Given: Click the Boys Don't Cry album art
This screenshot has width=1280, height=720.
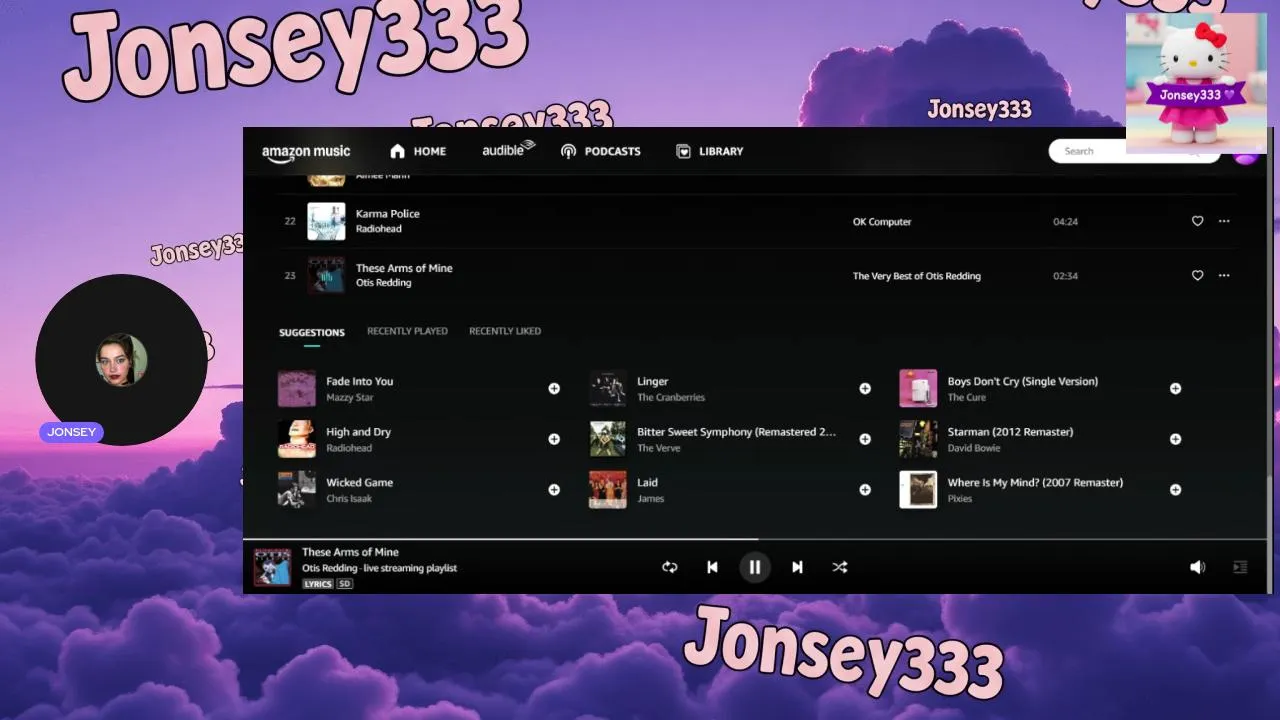Looking at the screenshot, I should [918, 388].
